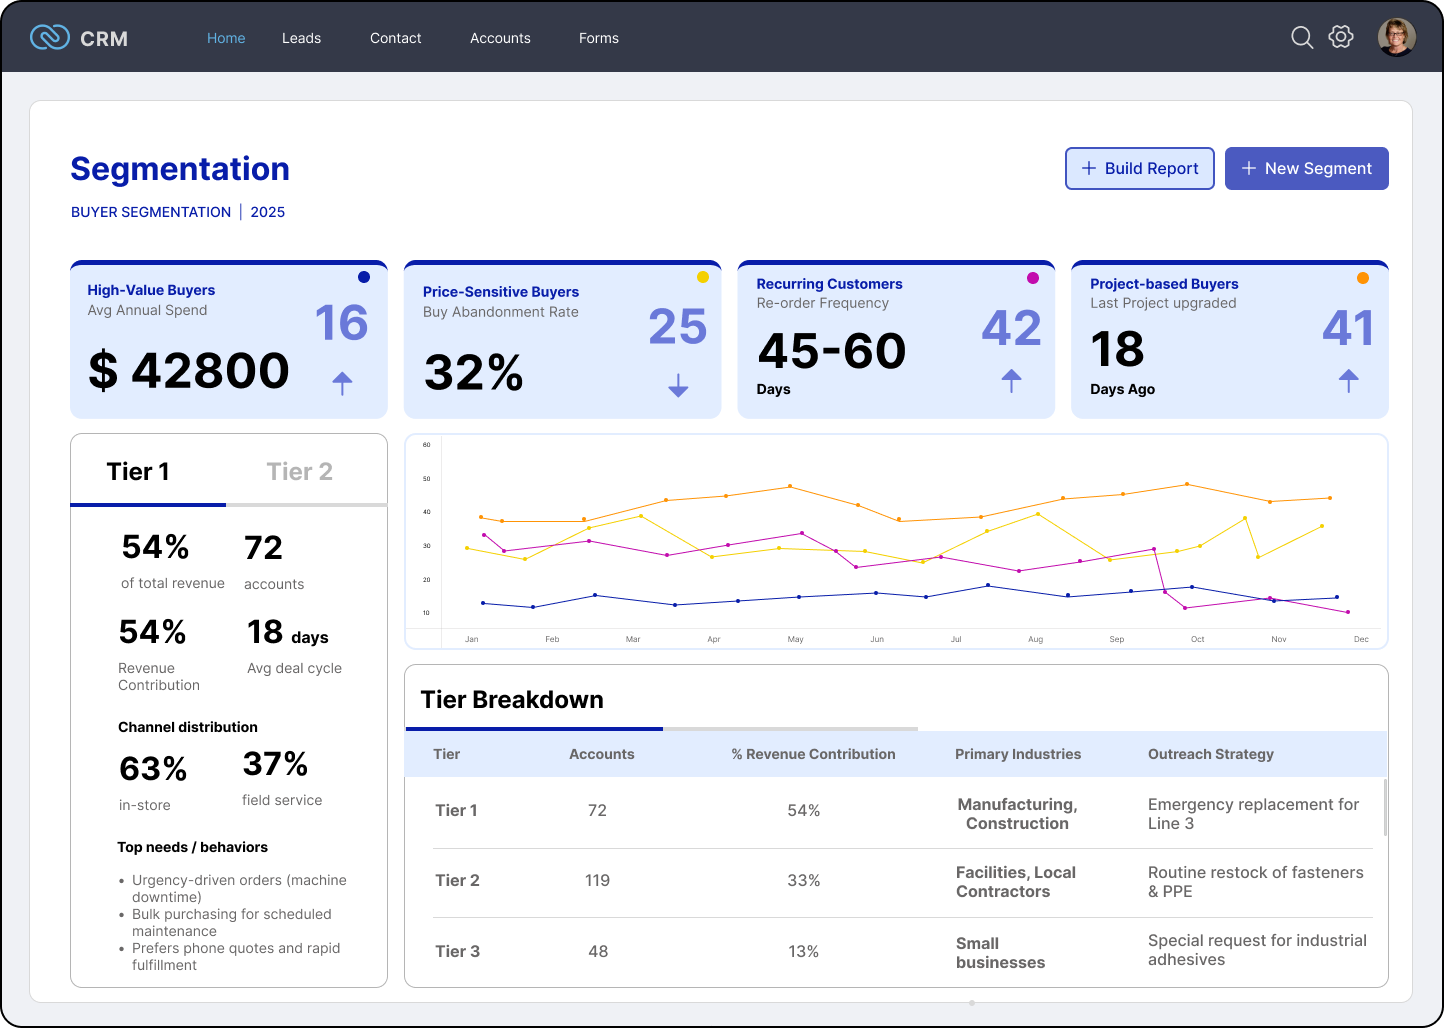Viewport: 1444px width, 1028px height.
Task: Select the Tier 1 row label in table
Action: (456, 810)
